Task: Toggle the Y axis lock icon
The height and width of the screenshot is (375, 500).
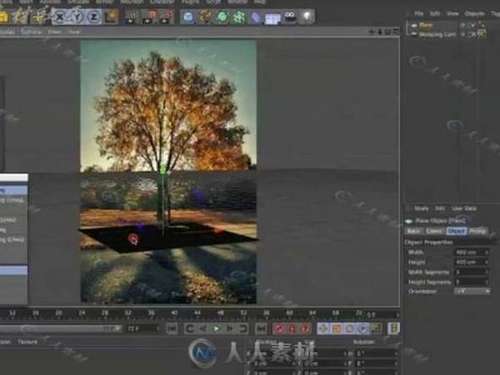Action: pos(77,16)
